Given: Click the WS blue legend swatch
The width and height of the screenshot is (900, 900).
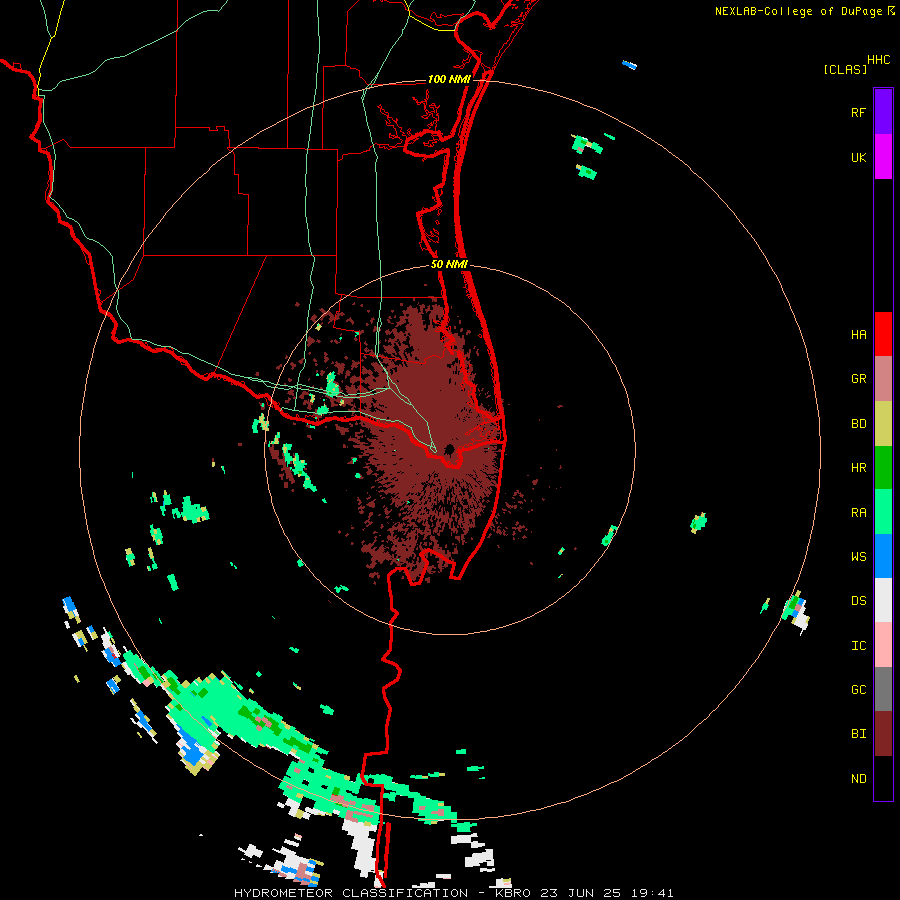Looking at the screenshot, I should point(883,556).
